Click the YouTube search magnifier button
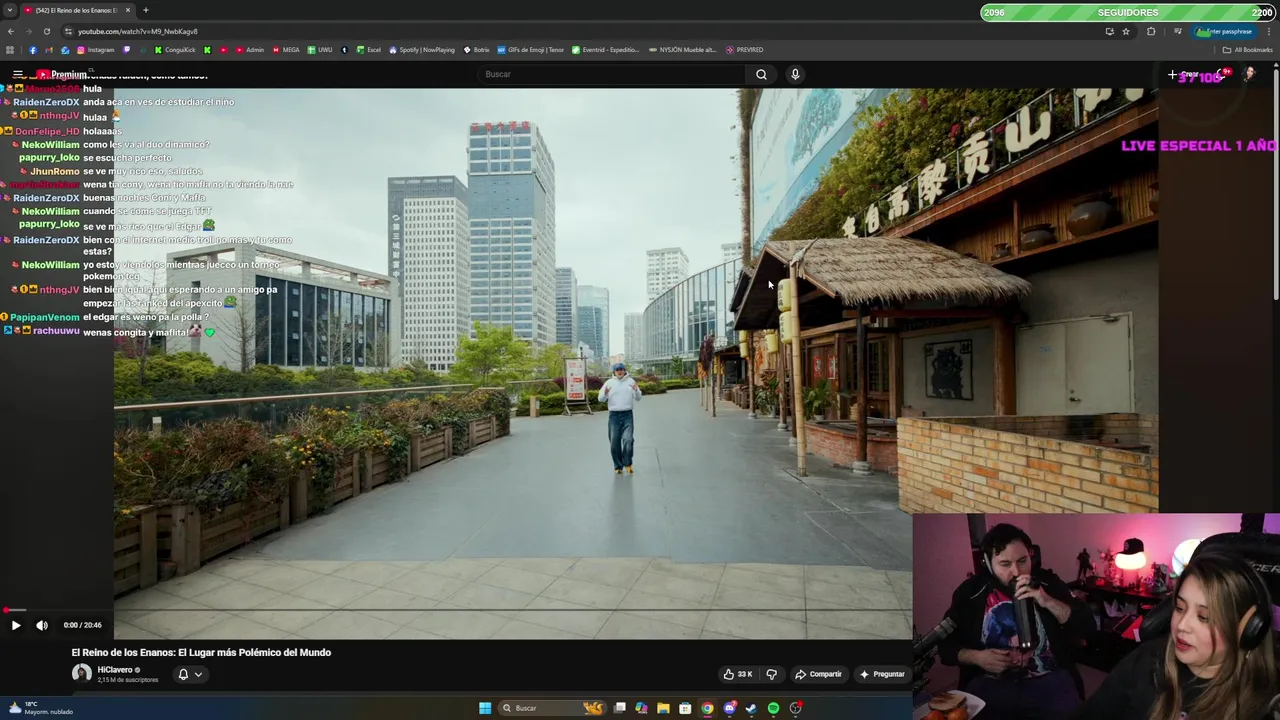Screen dimensions: 1280x720 761,74
